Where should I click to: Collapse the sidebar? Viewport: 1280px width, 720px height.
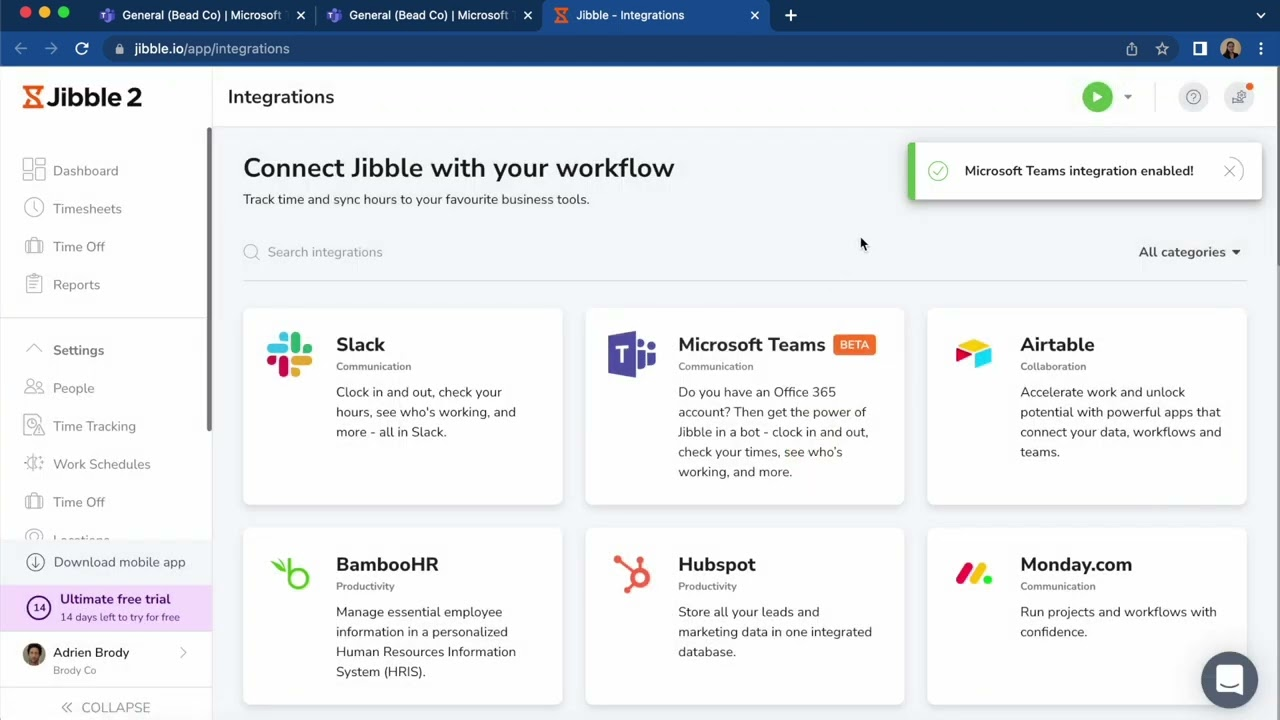tap(106, 707)
